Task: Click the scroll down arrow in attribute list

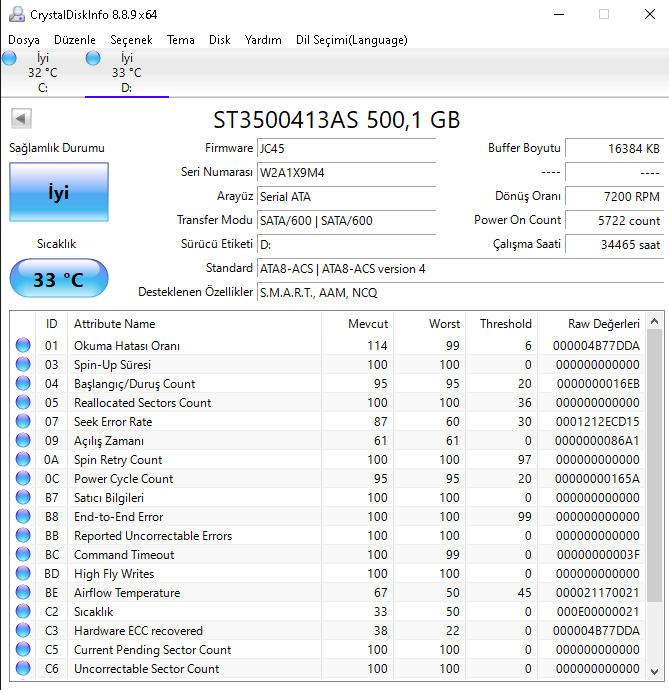Action: [x=654, y=671]
